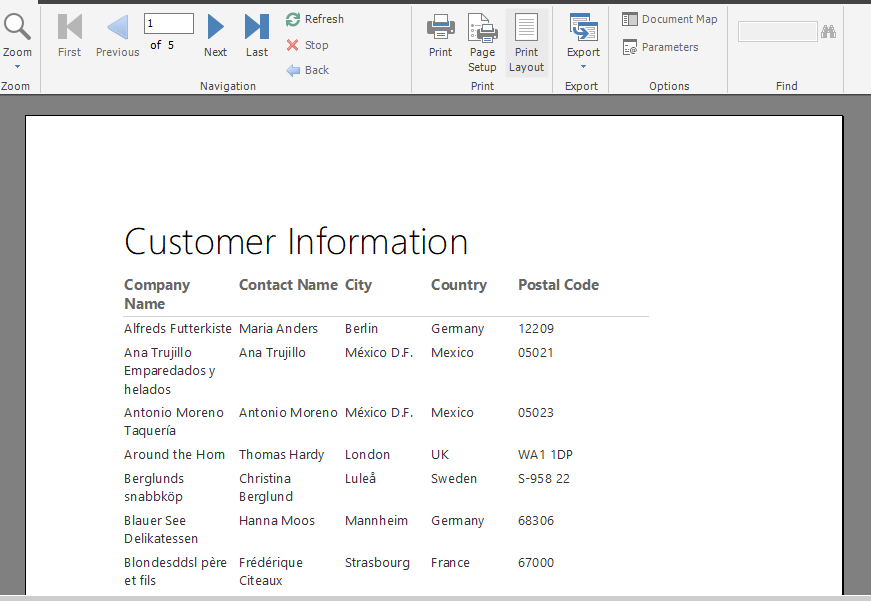This screenshot has height=601, width=871.
Task: Click the Country column header
Action: point(459,284)
